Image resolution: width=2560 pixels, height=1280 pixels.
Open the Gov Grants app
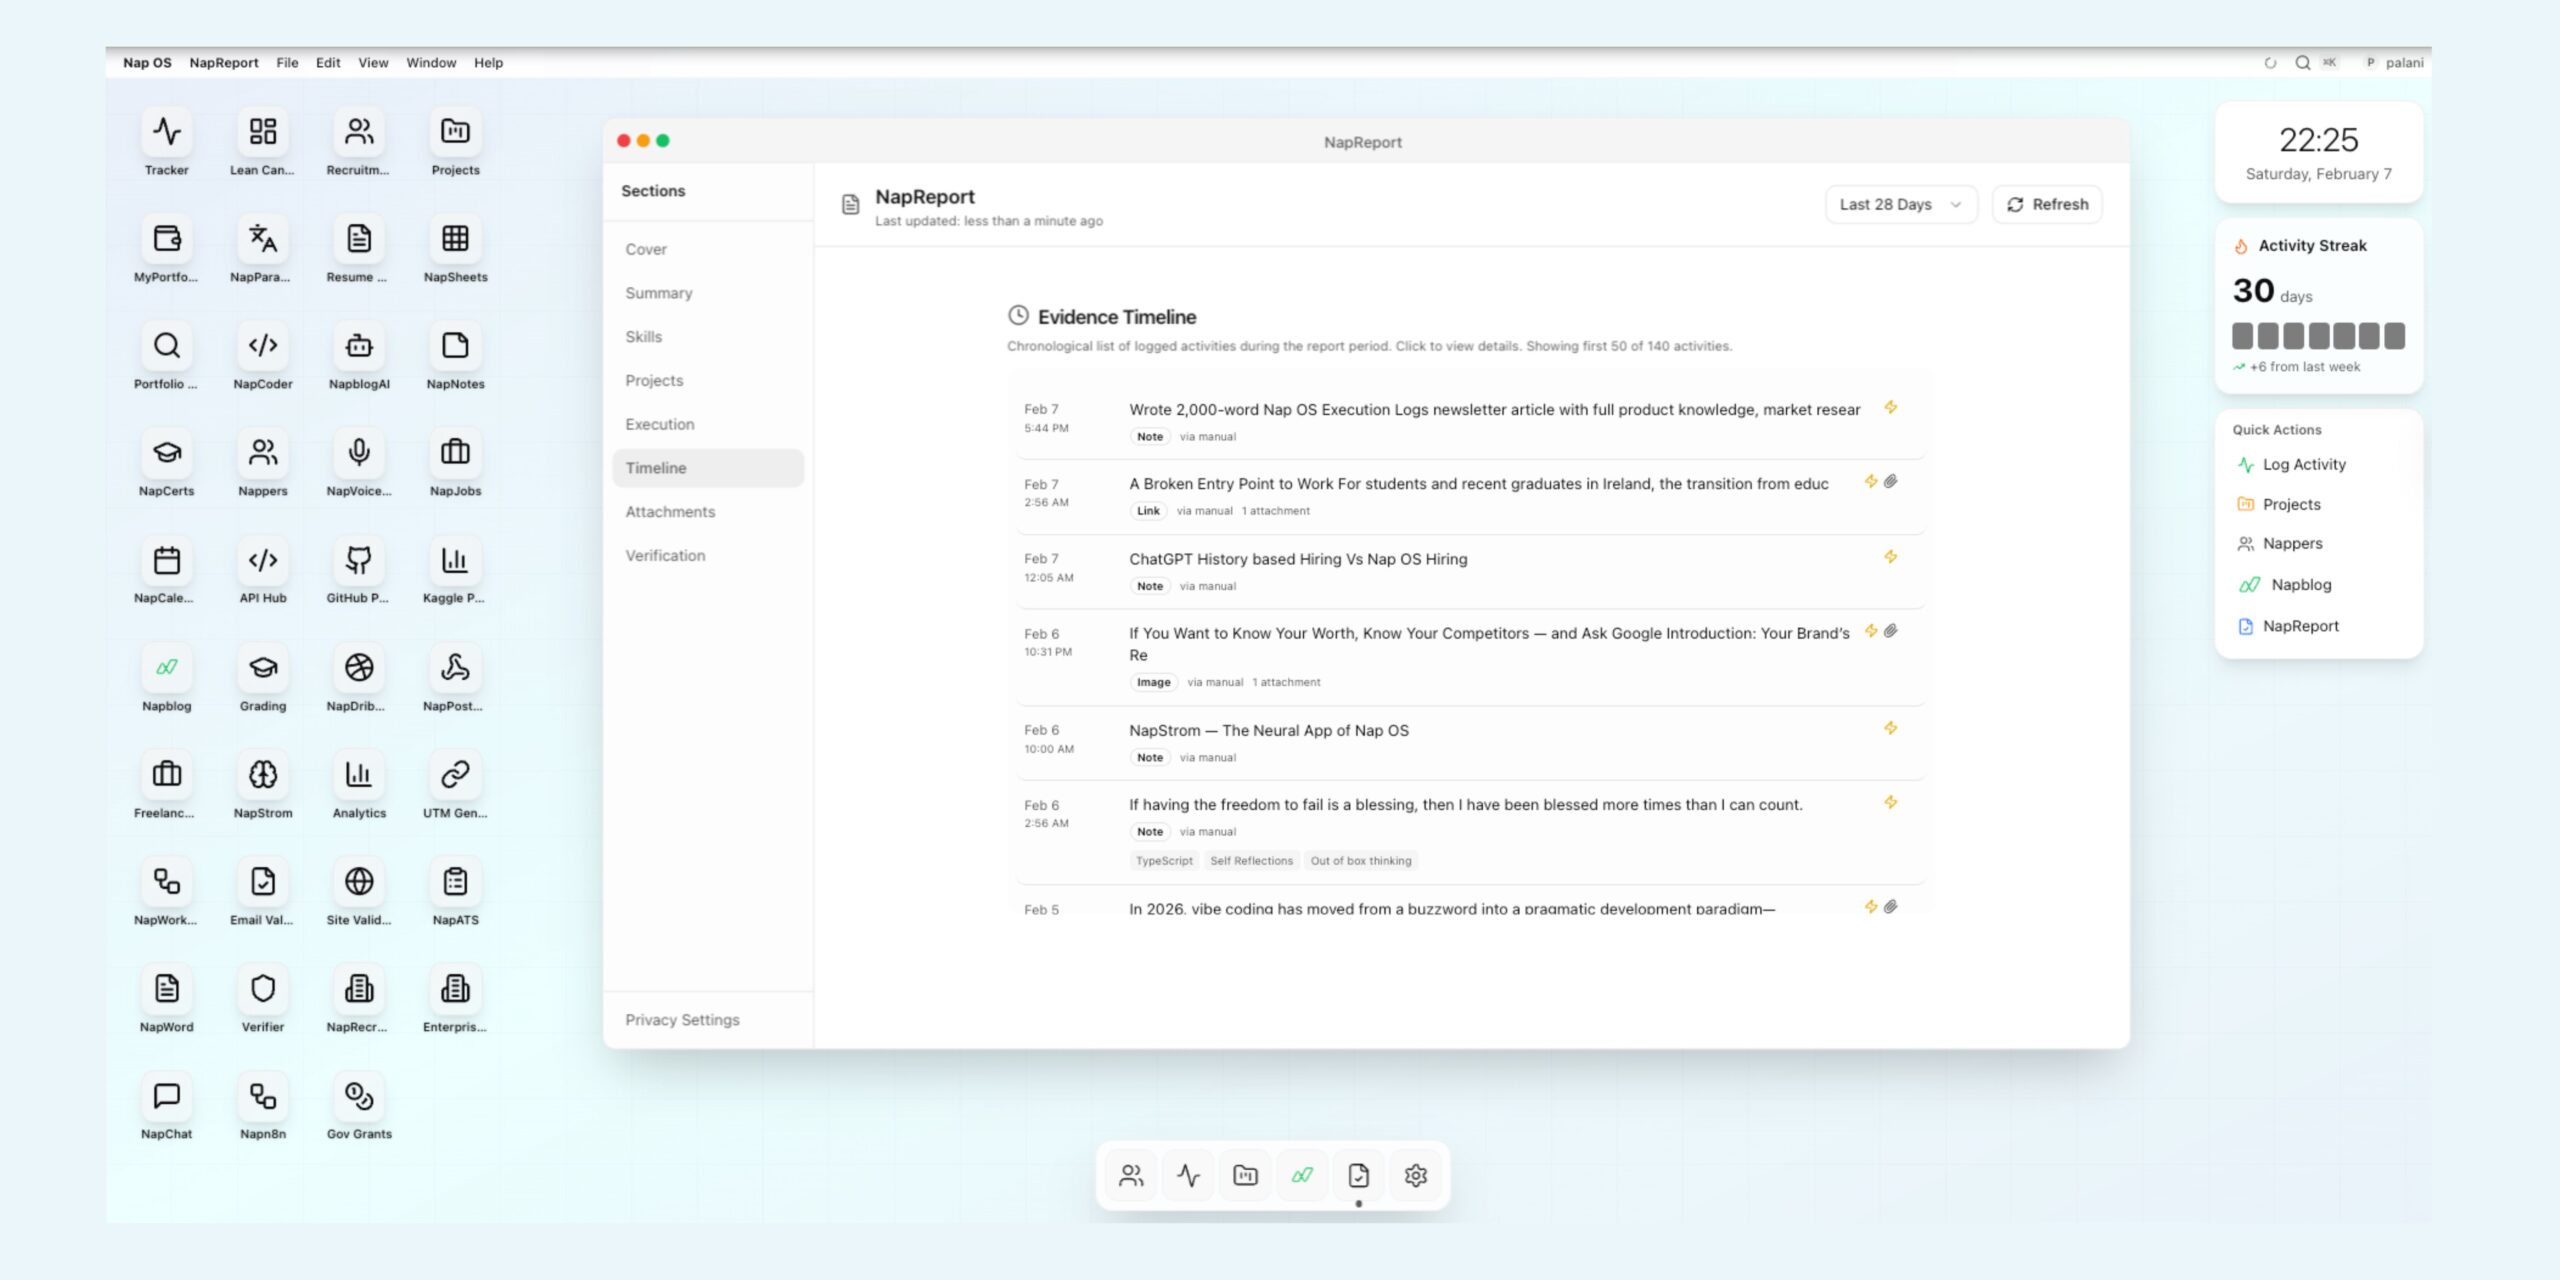coord(358,1095)
